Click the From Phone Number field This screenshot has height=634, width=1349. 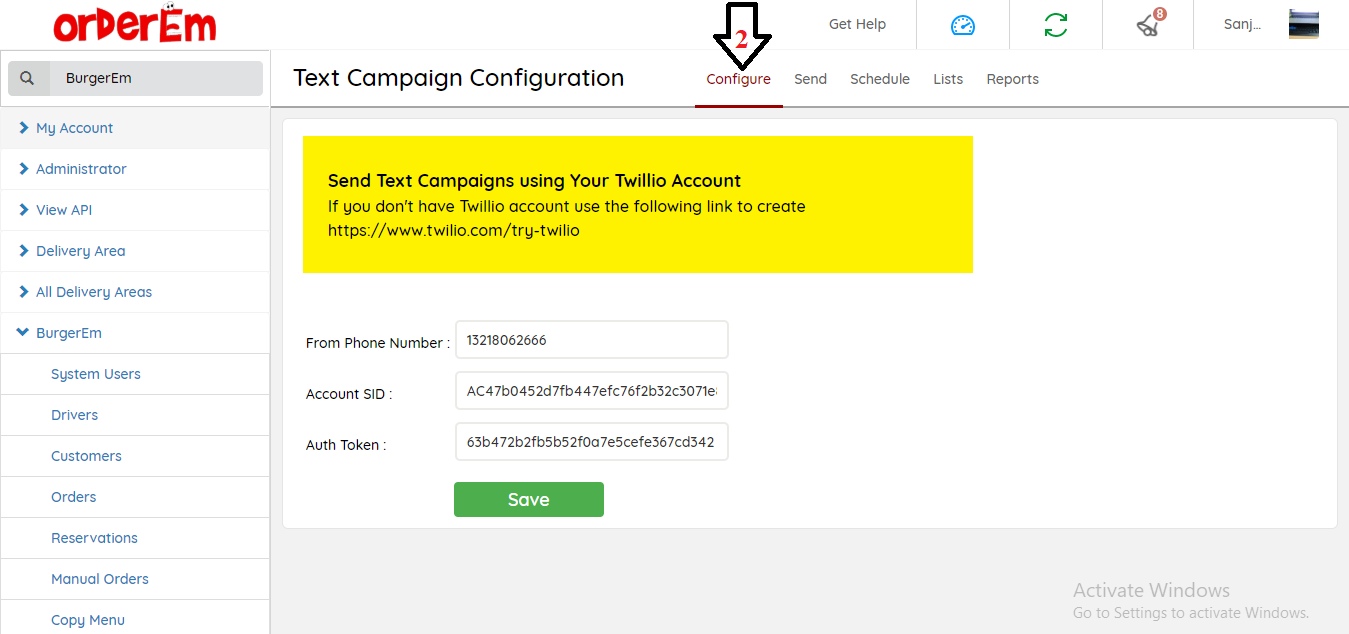tap(591, 340)
